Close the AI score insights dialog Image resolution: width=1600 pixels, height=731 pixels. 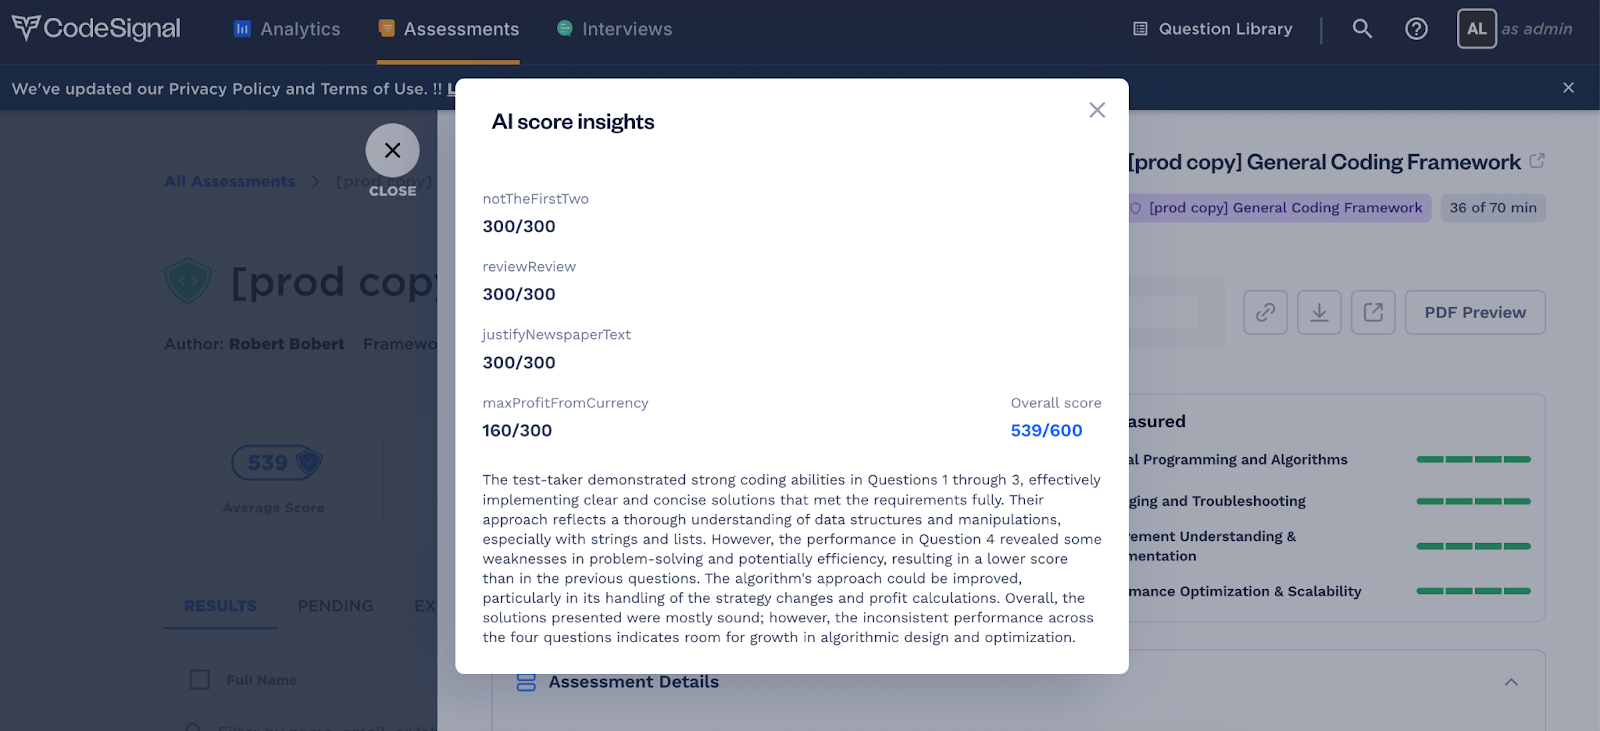(x=1097, y=110)
